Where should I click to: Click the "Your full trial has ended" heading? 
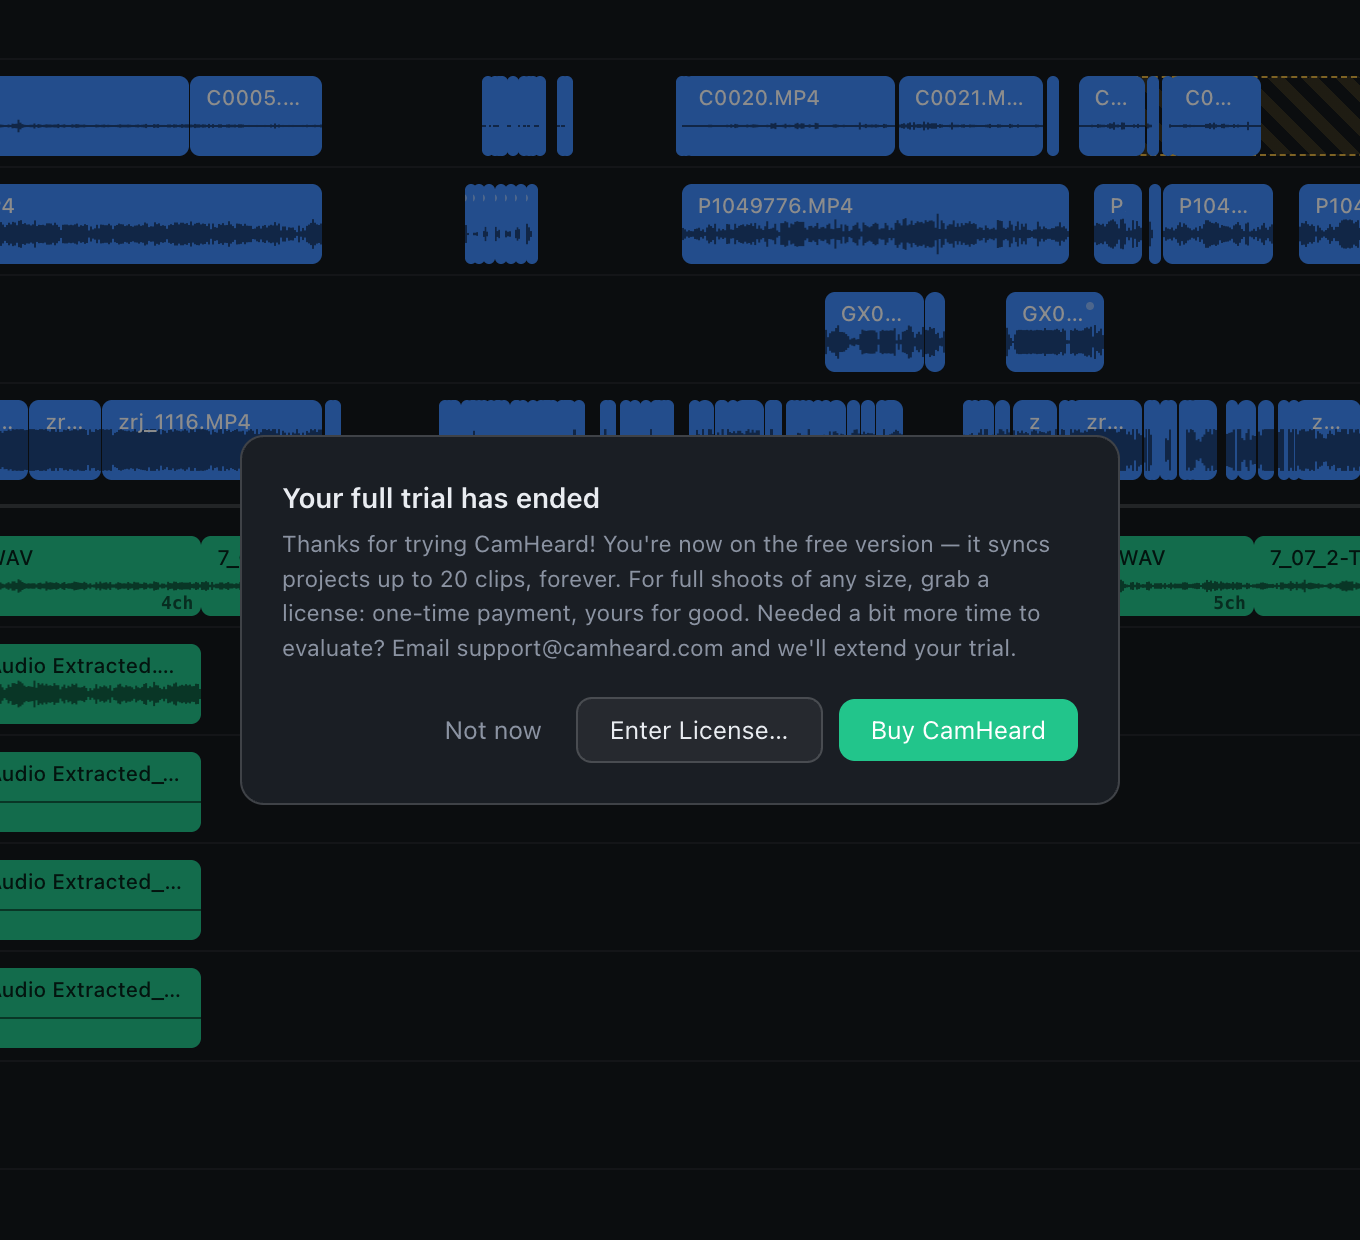click(441, 498)
